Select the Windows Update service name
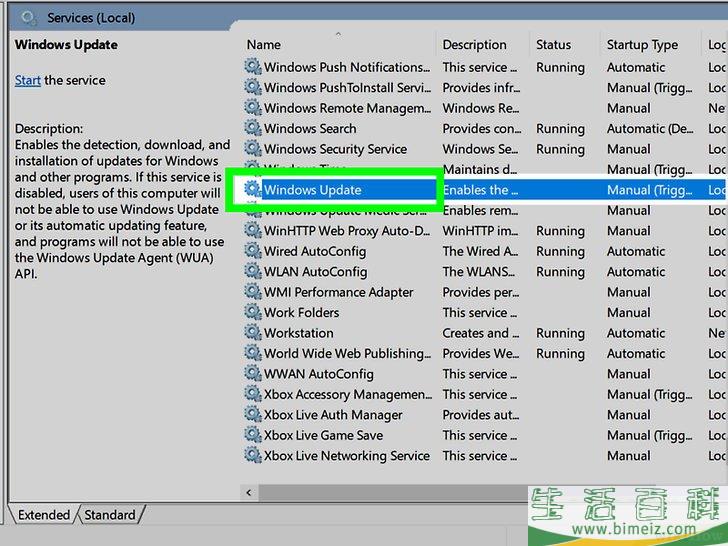Viewport: 728px width, 546px height. click(312, 190)
